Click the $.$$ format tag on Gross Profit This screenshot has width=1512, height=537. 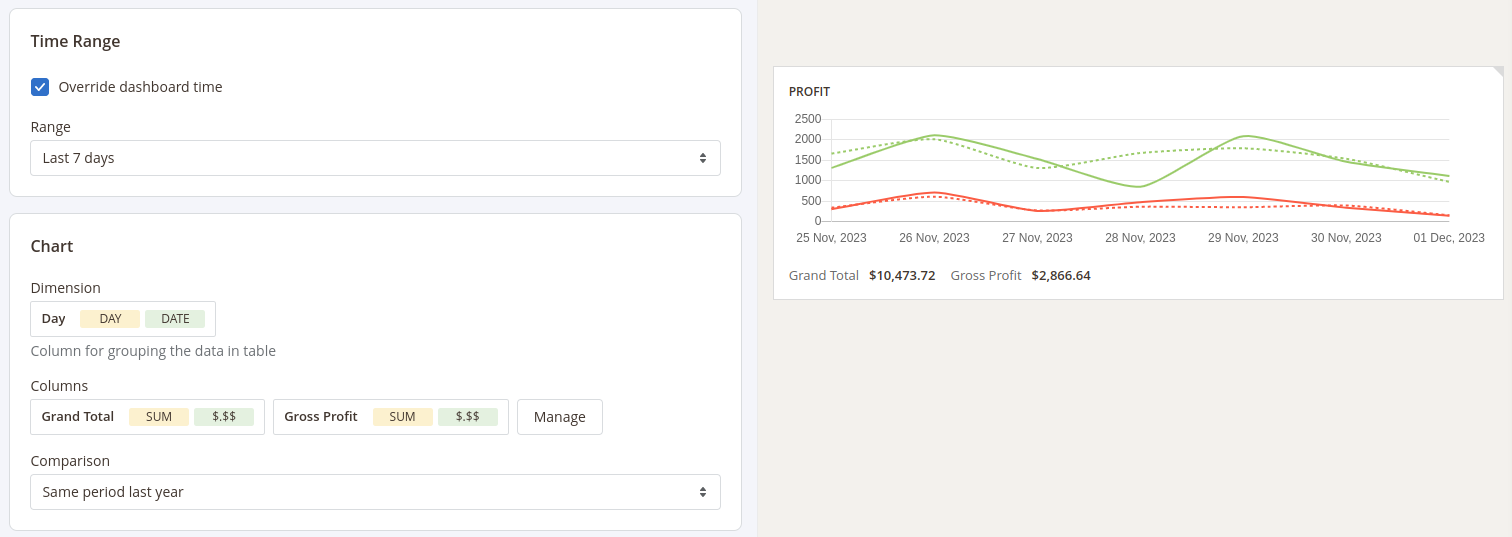(467, 417)
